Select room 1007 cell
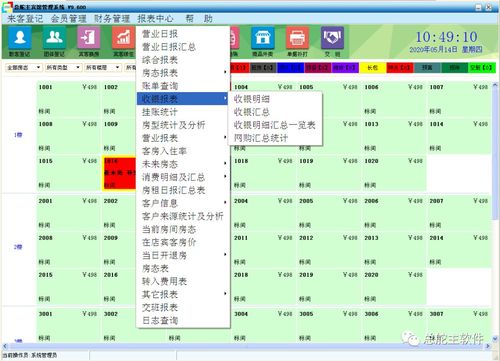 click(459, 99)
